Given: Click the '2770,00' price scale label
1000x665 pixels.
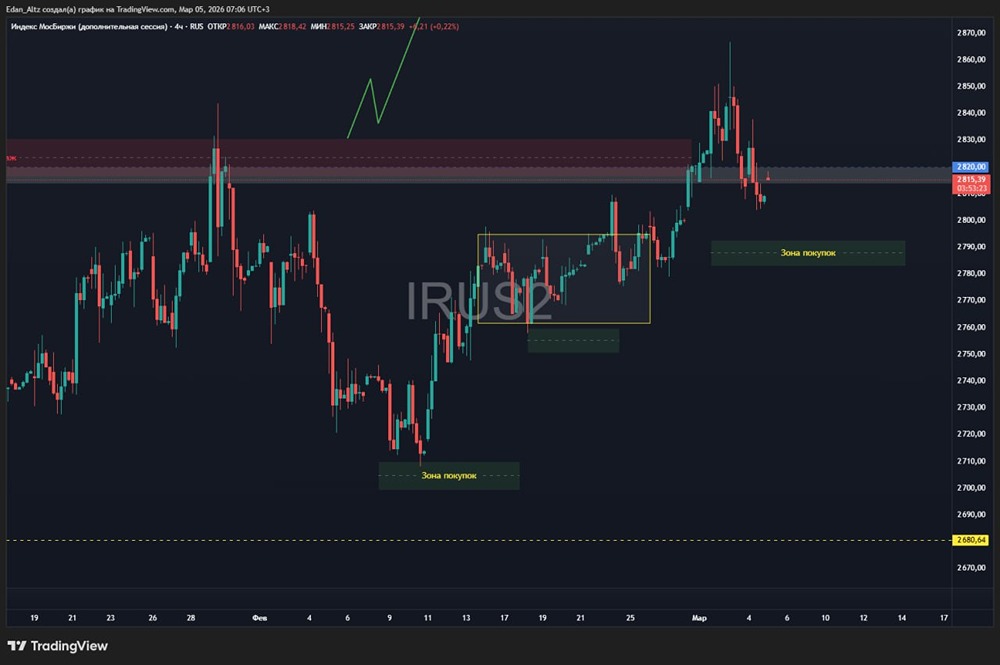Looking at the screenshot, I should pos(971,300).
